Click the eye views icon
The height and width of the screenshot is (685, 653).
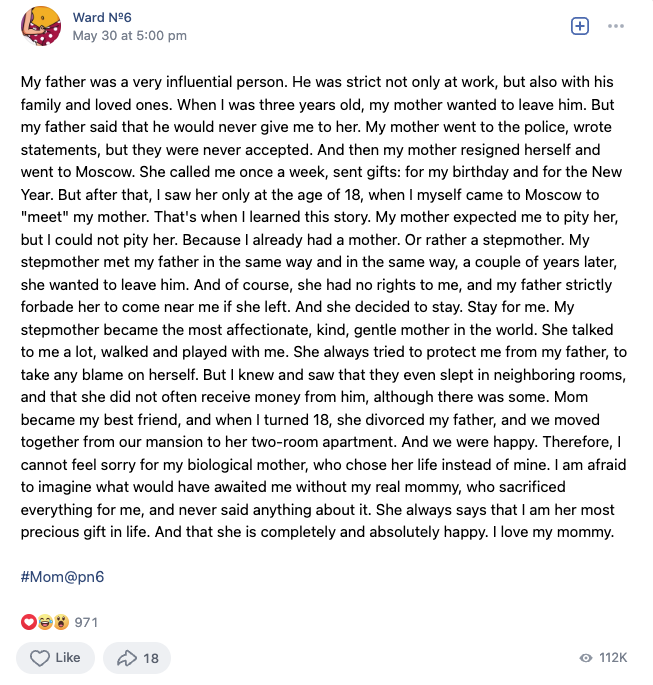[x=585, y=658]
